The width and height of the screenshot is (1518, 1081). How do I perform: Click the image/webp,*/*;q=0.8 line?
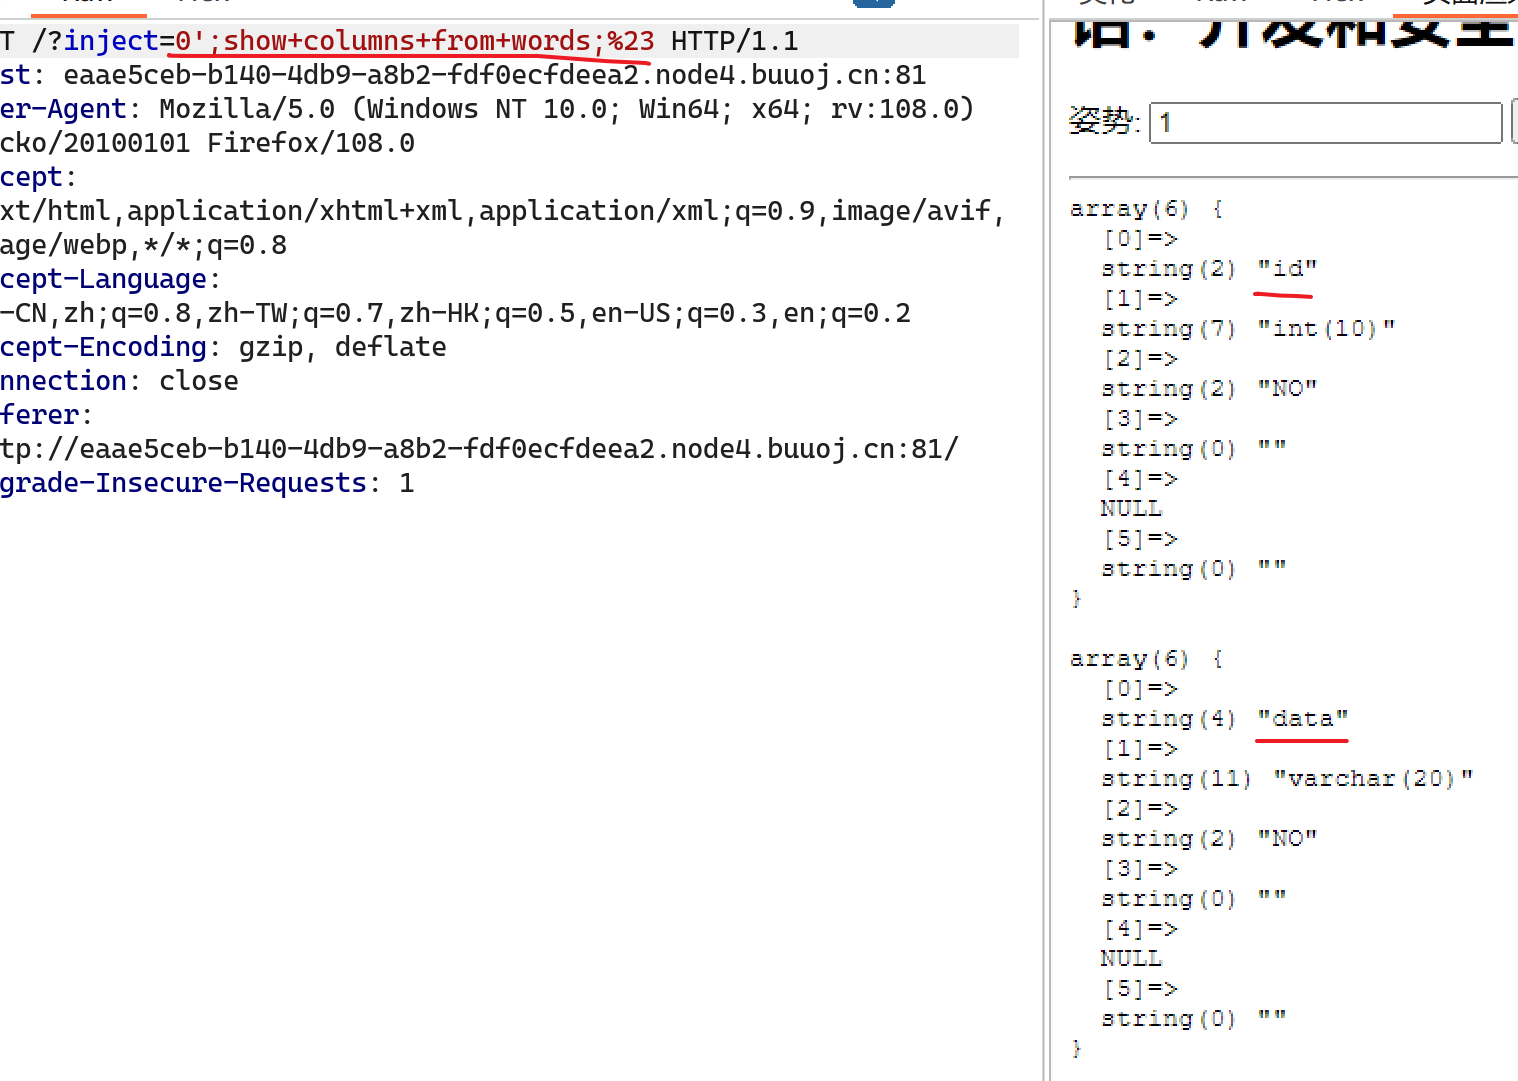pos(143,245)
